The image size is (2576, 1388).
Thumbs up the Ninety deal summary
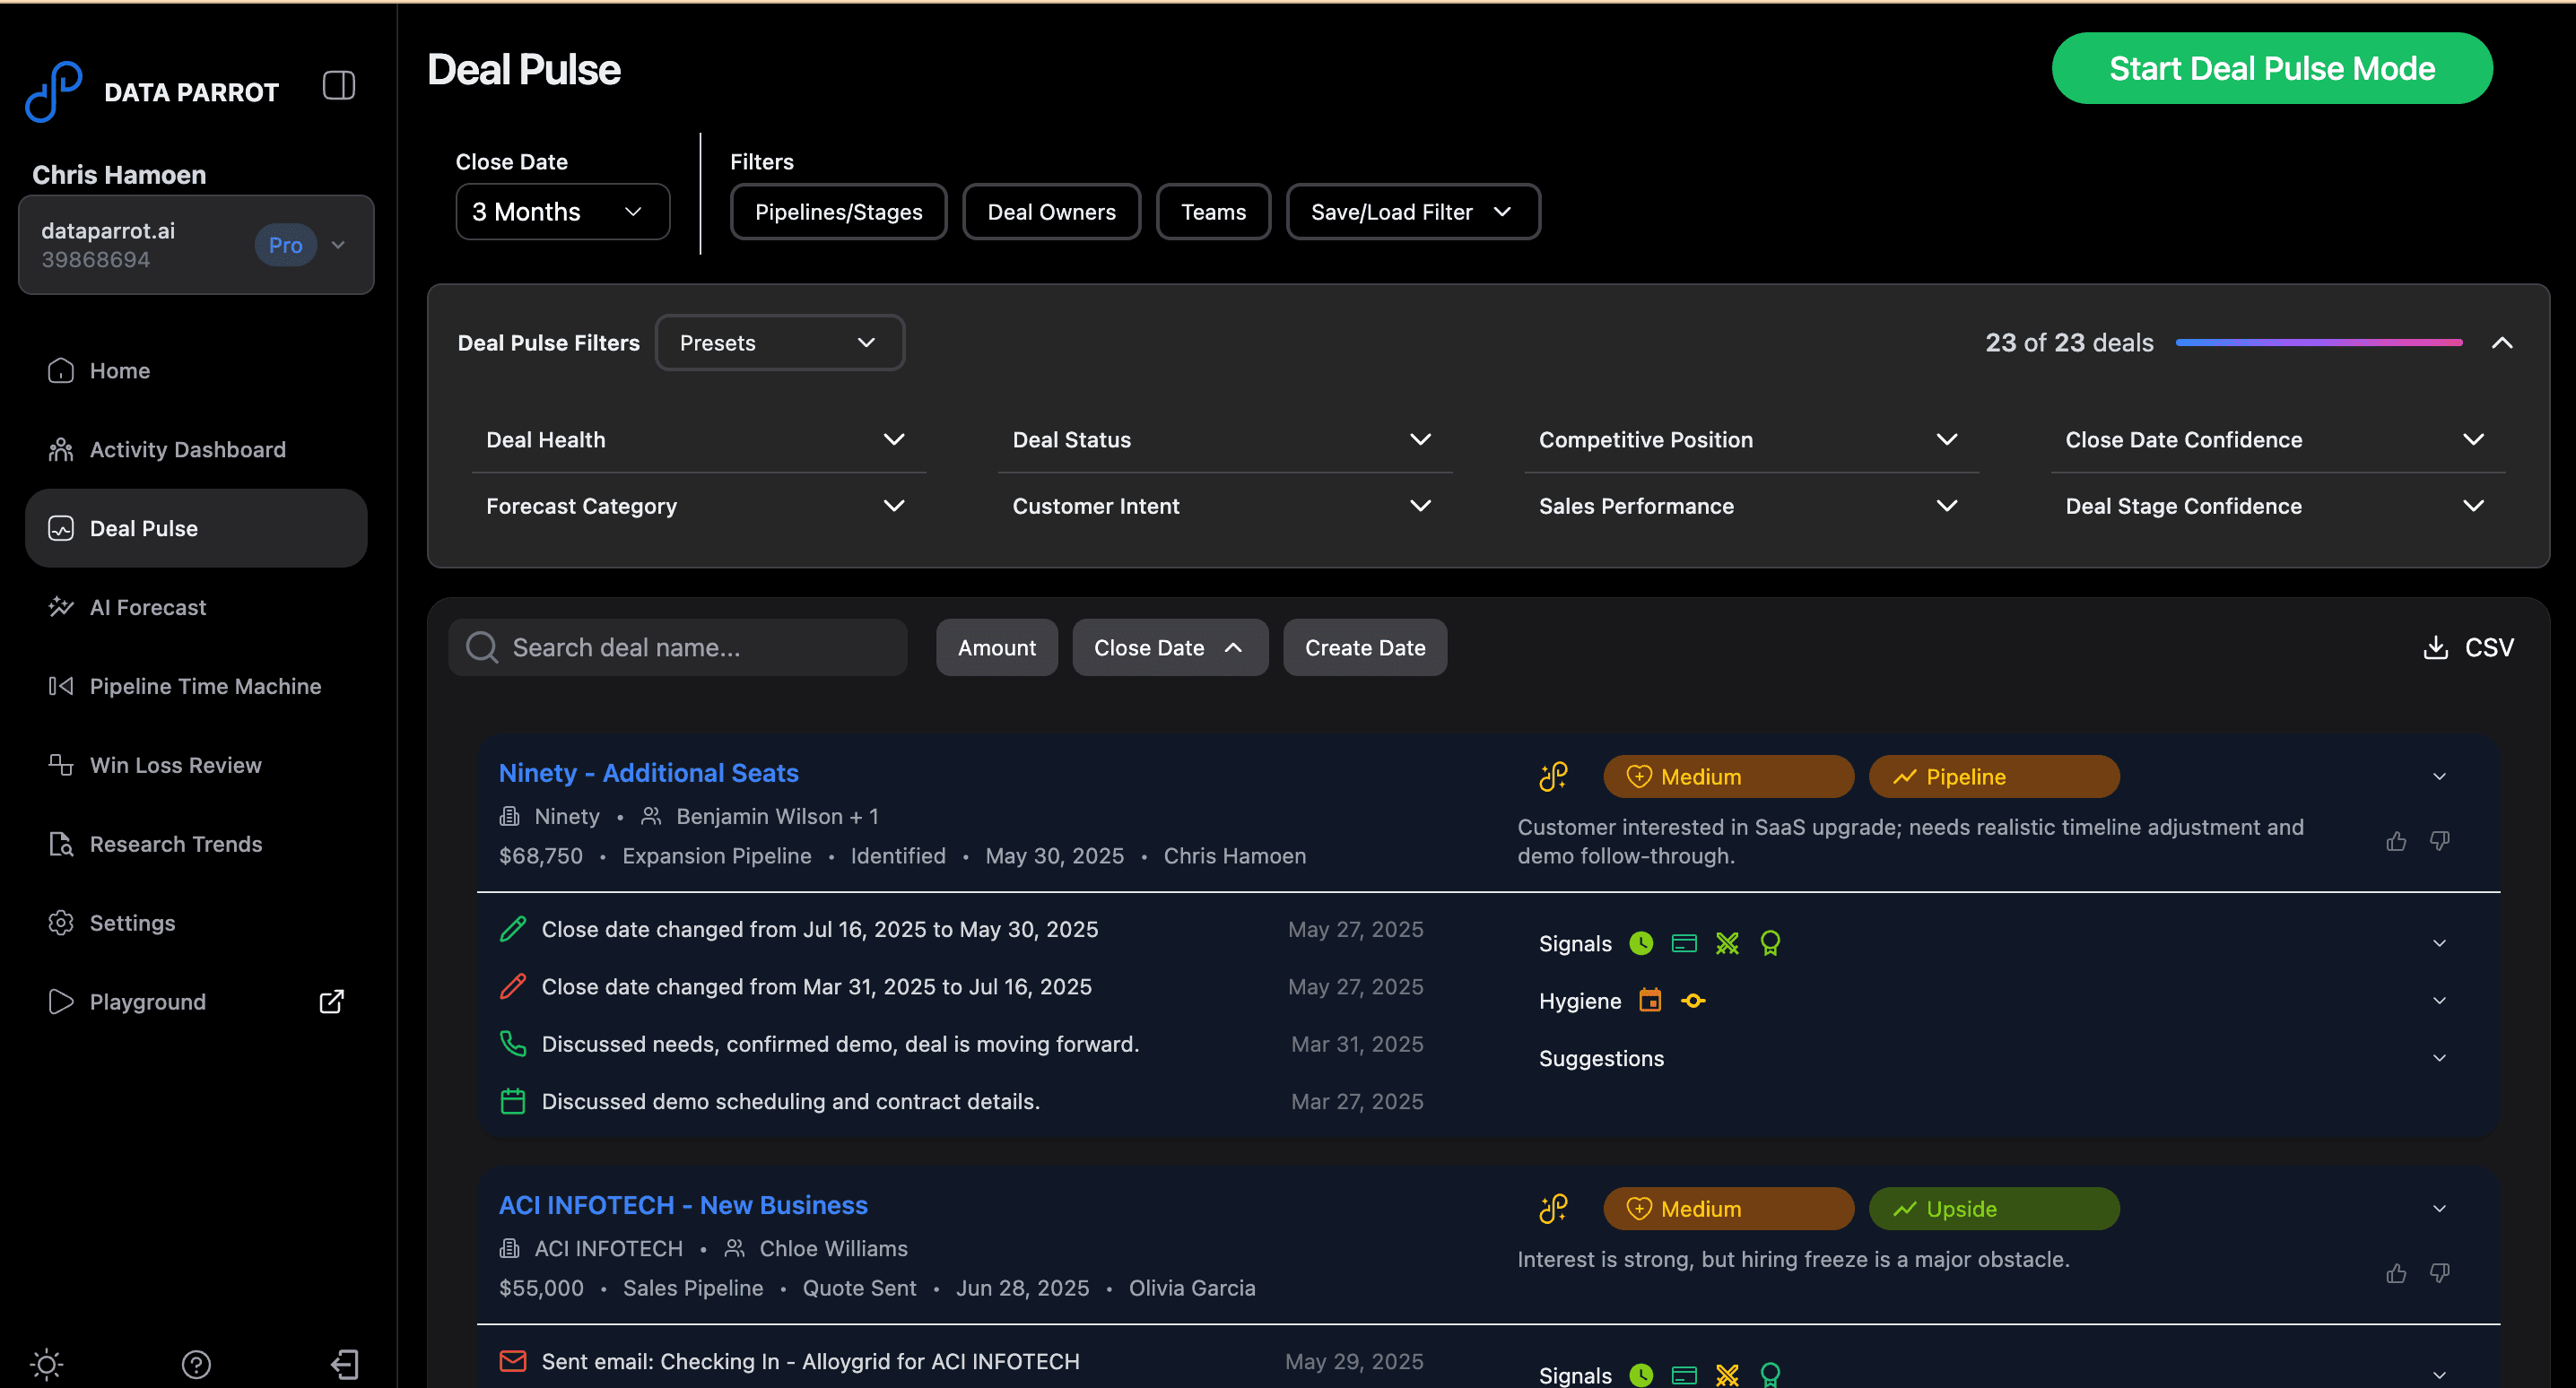pos(2396,841)
